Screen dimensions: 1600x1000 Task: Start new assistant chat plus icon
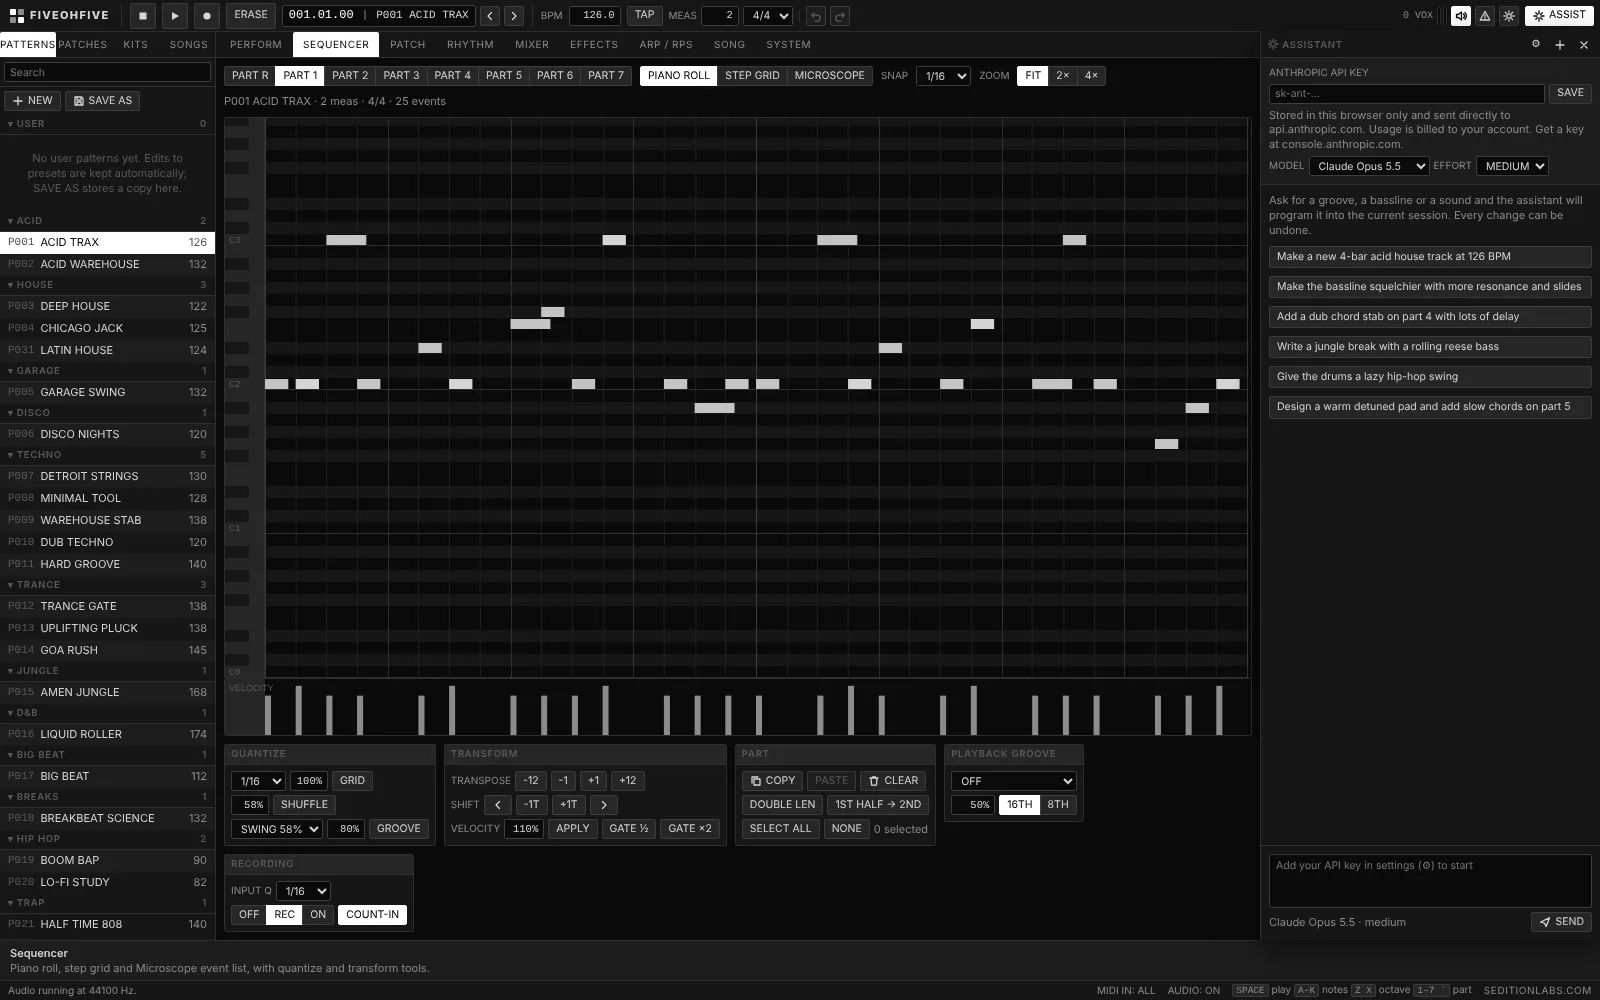click(1560, 44)
